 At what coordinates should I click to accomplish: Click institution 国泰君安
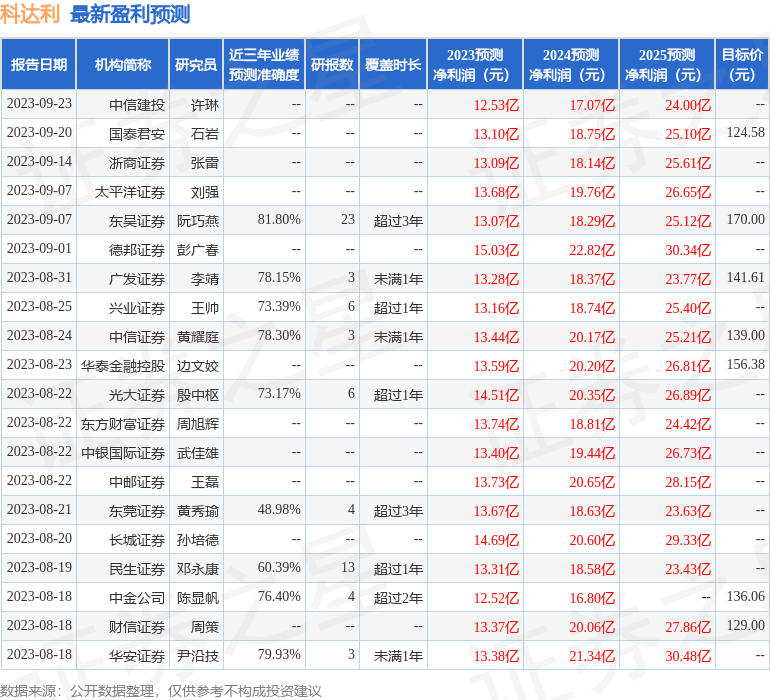(x=137, y=134)
